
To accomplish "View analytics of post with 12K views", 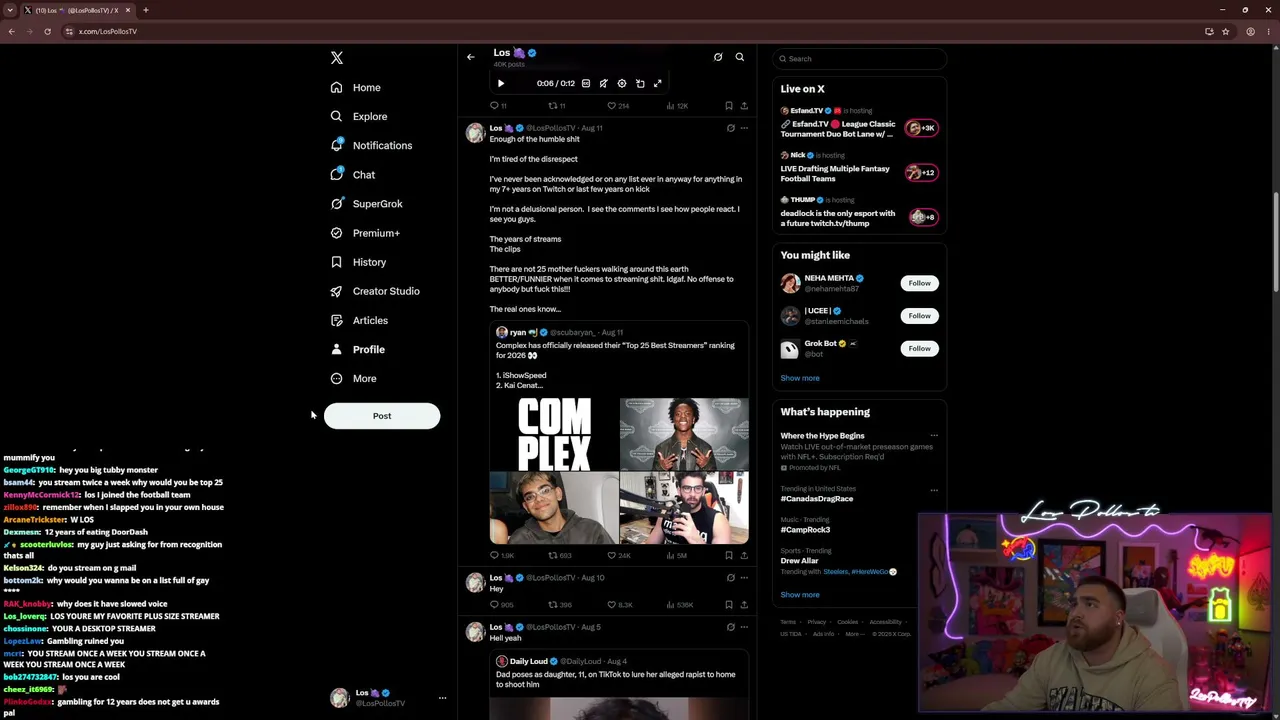I will click(677, 105).
